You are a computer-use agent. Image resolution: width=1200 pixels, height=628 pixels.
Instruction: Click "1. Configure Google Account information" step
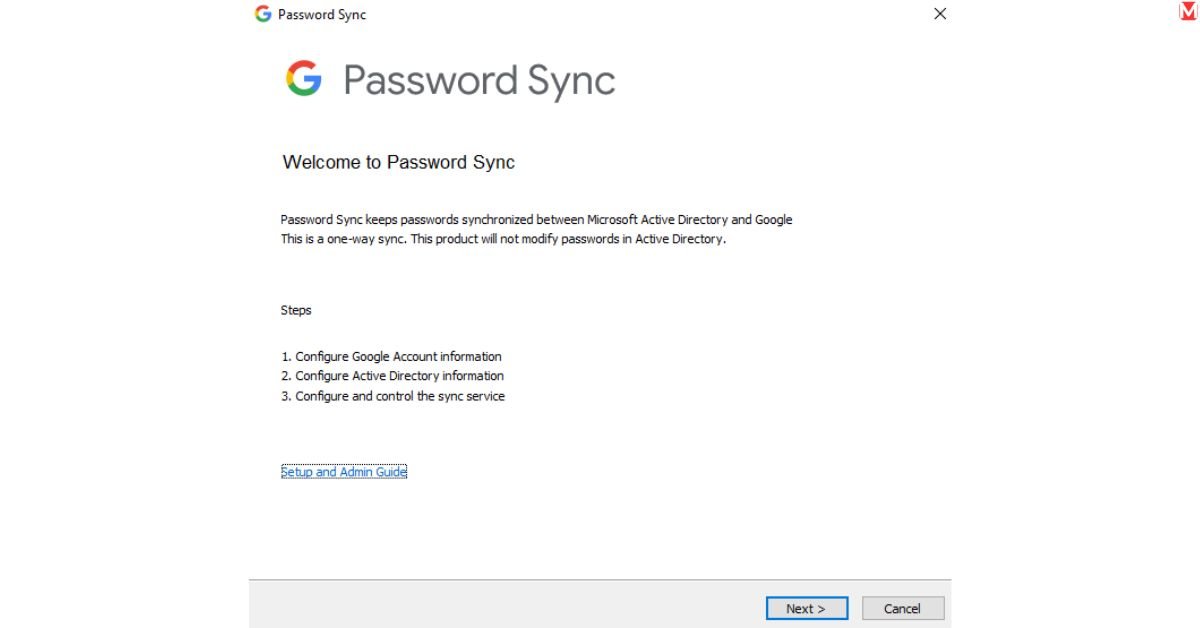point(391,356)
